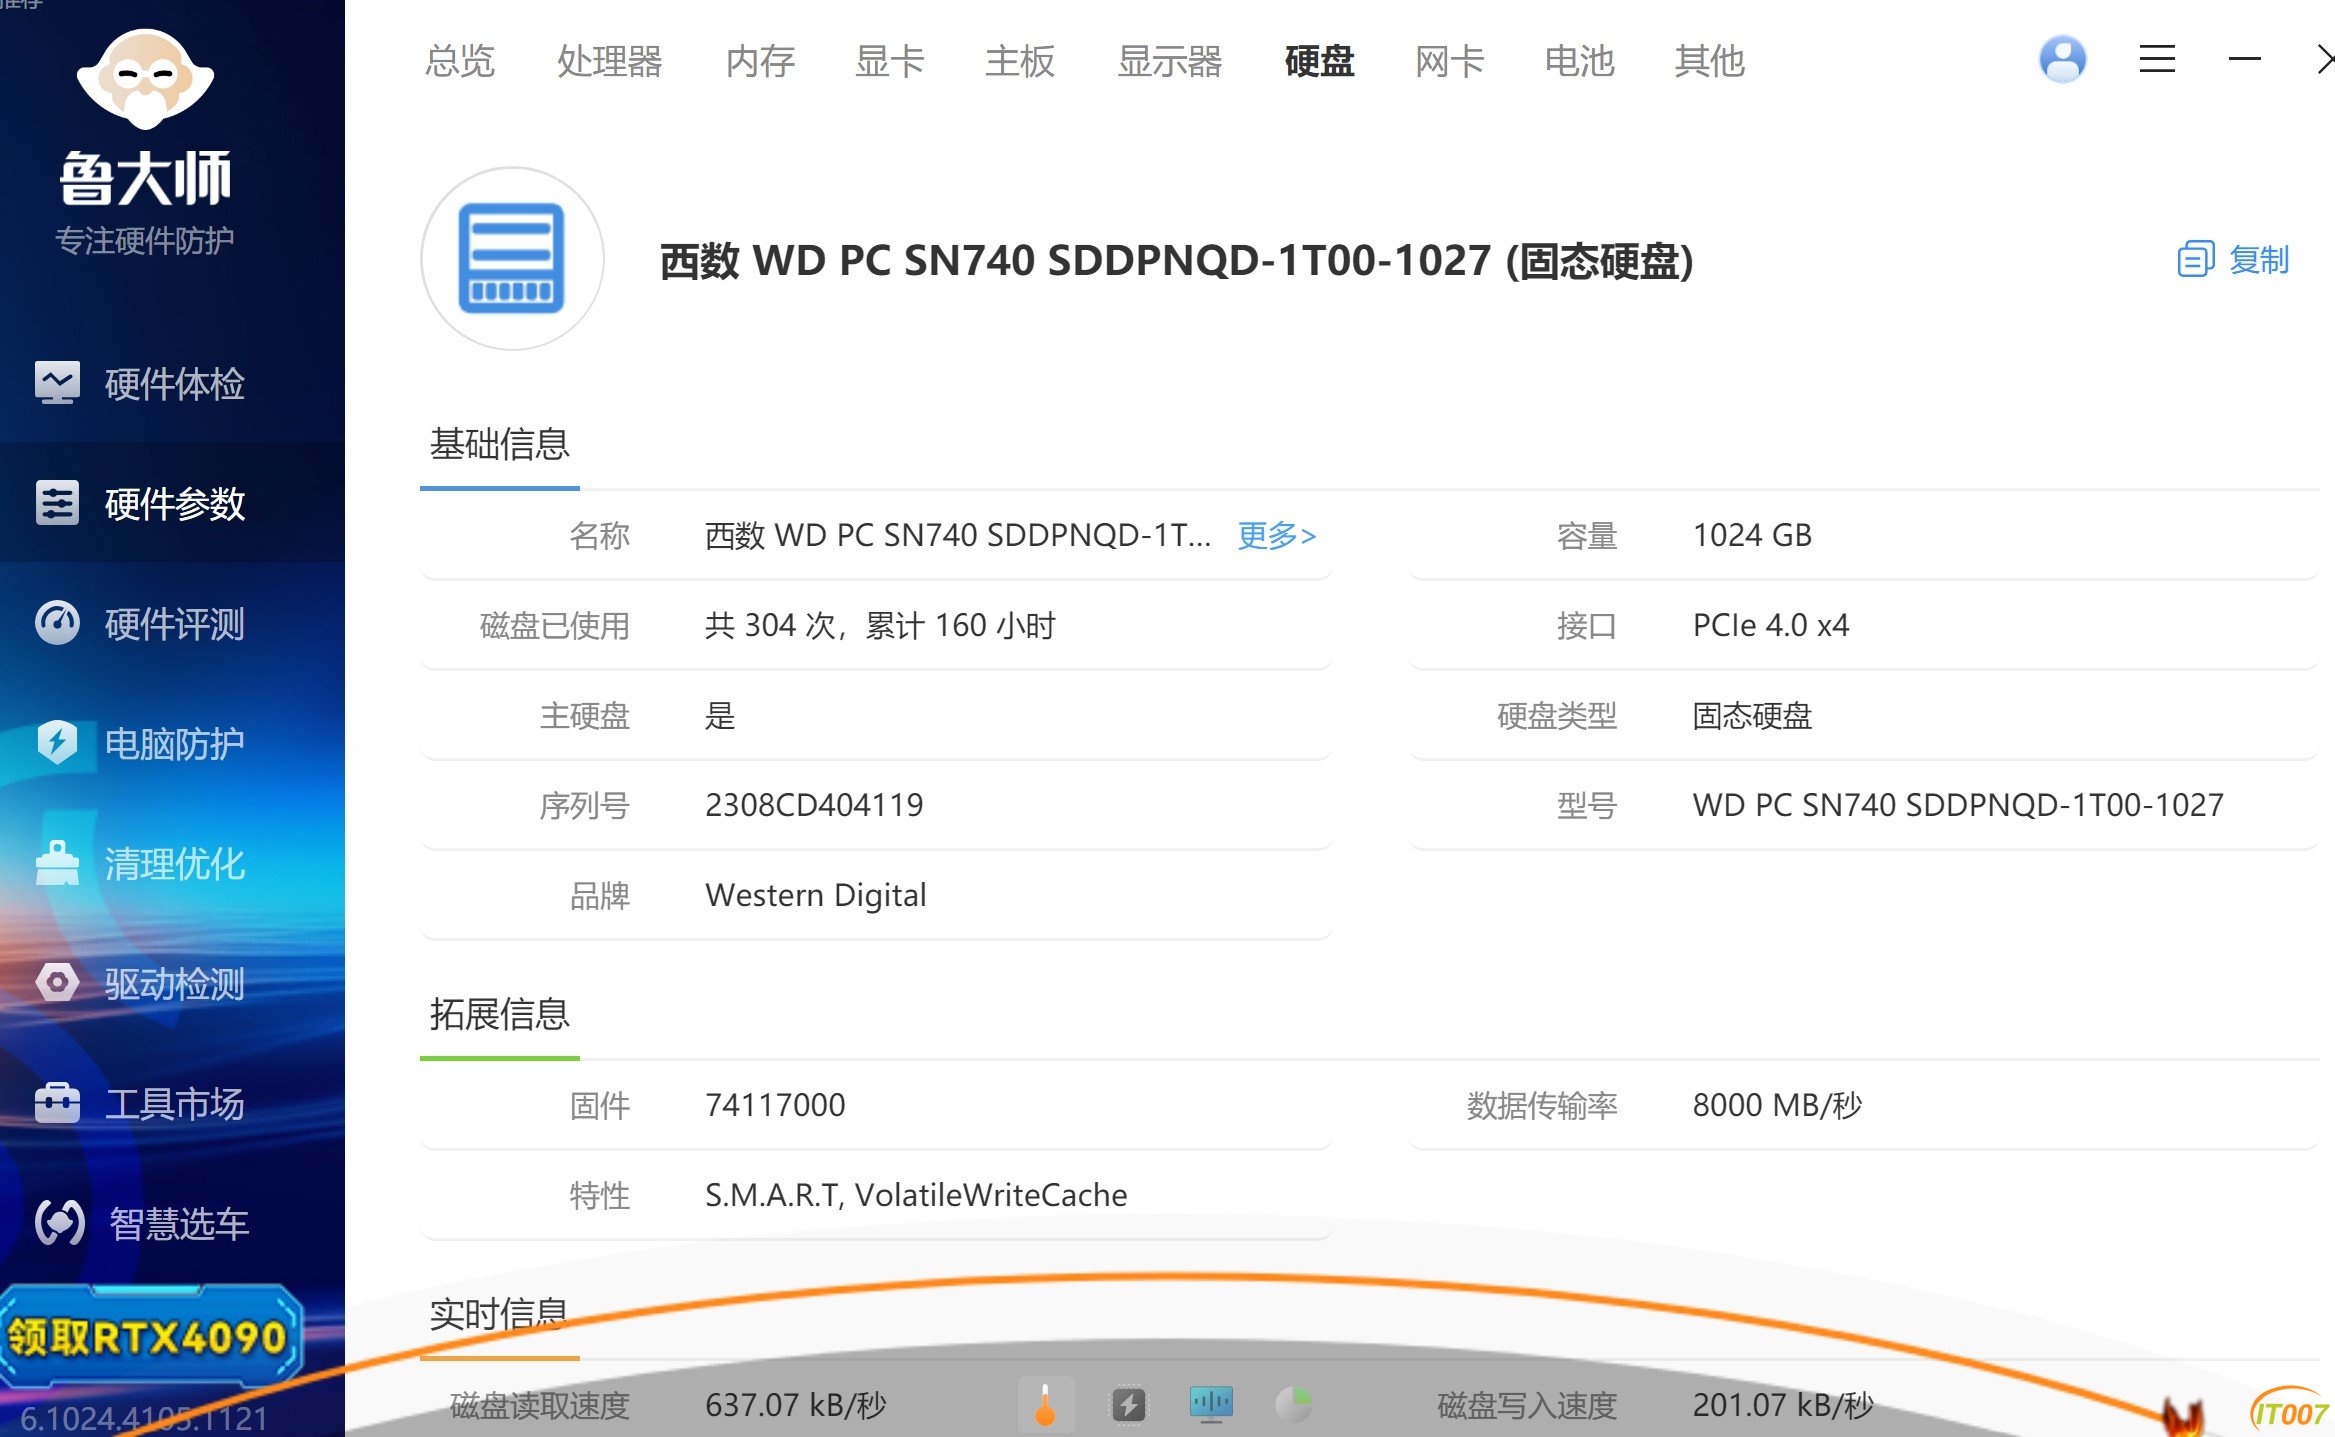This screenshot has width=2335, height=1437.
Task: Copy disk info with 复制 button
Action: pyautogui.click(x=2233, y=260)
